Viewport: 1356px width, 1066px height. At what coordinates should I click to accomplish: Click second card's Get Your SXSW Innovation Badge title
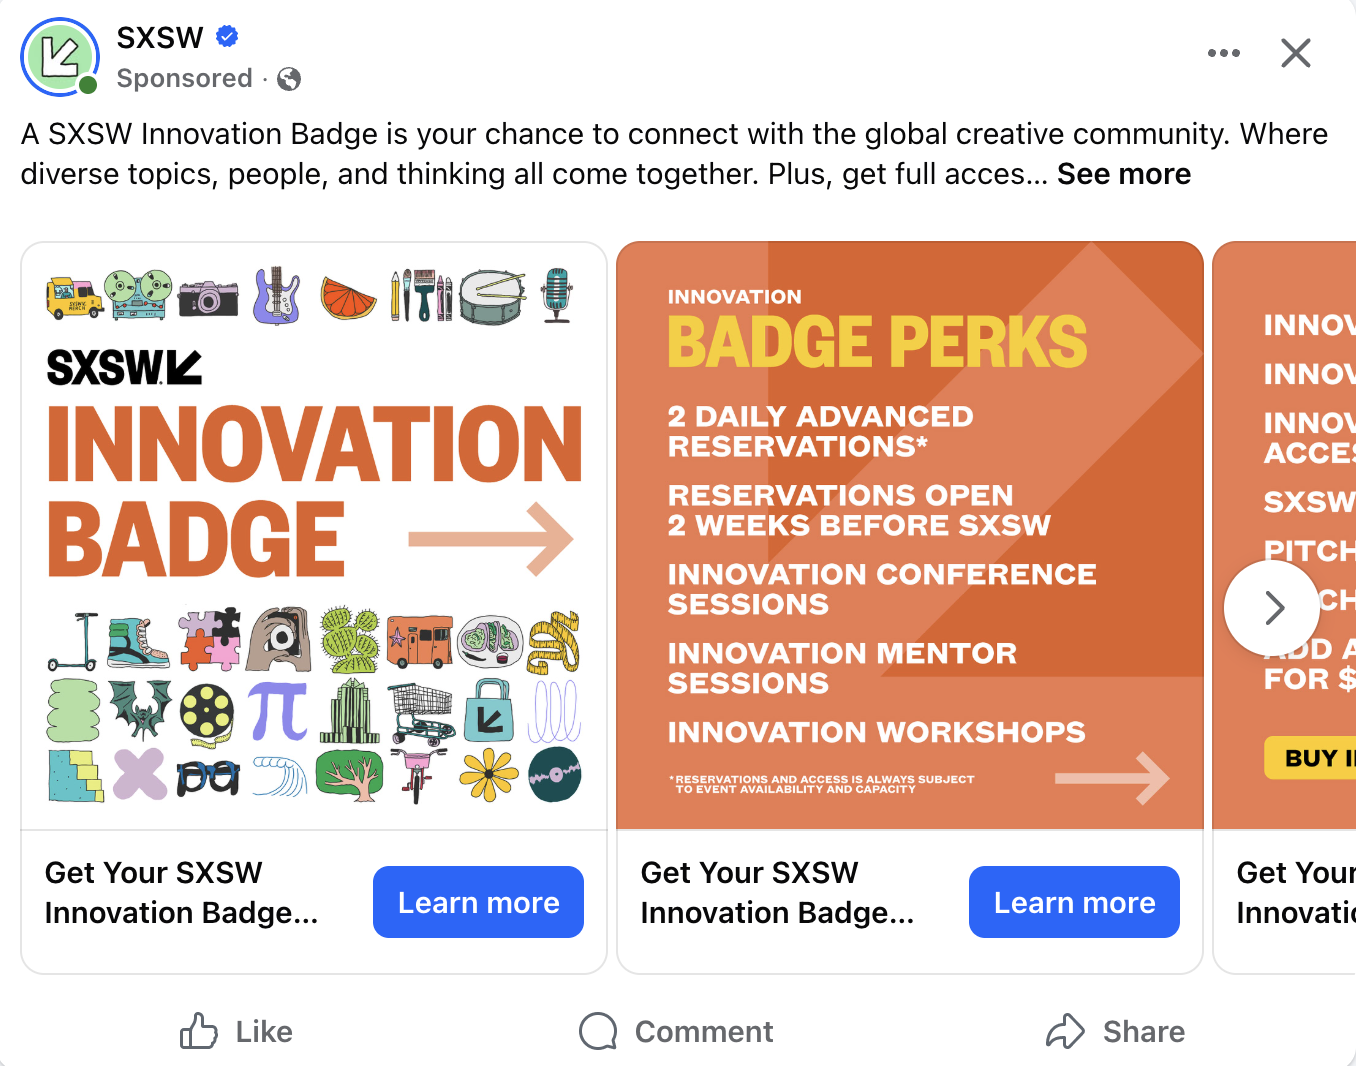tap(777, 892)
